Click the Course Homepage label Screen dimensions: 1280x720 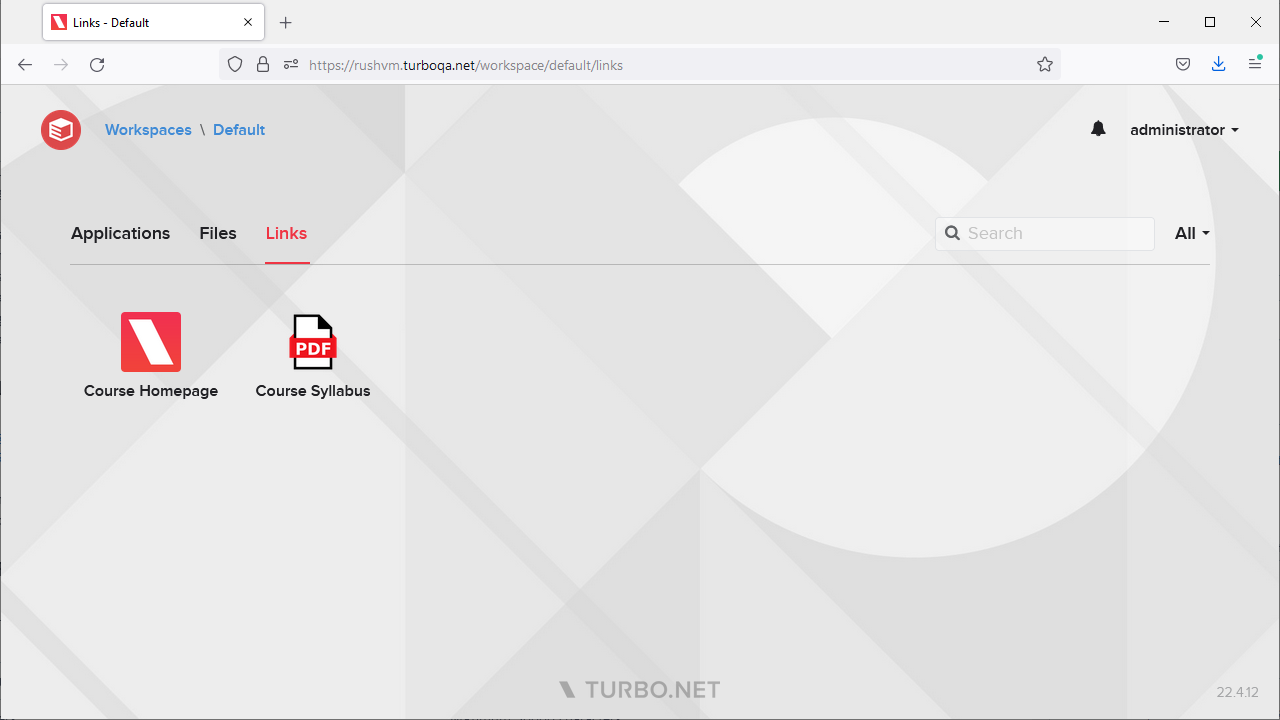151,391
